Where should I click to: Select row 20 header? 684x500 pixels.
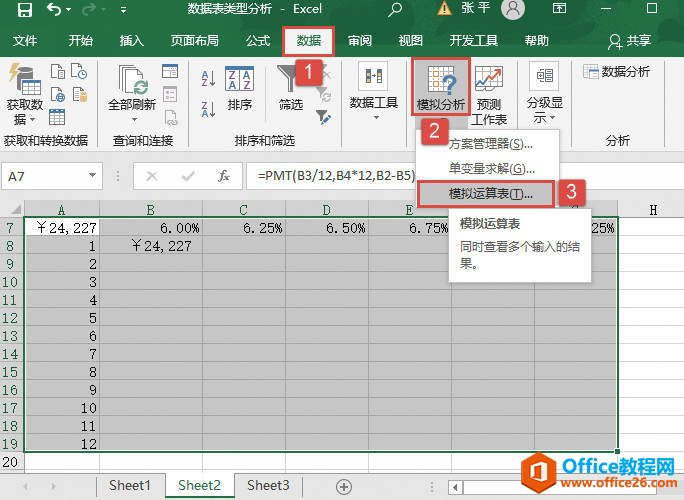(x=11, y=462)
